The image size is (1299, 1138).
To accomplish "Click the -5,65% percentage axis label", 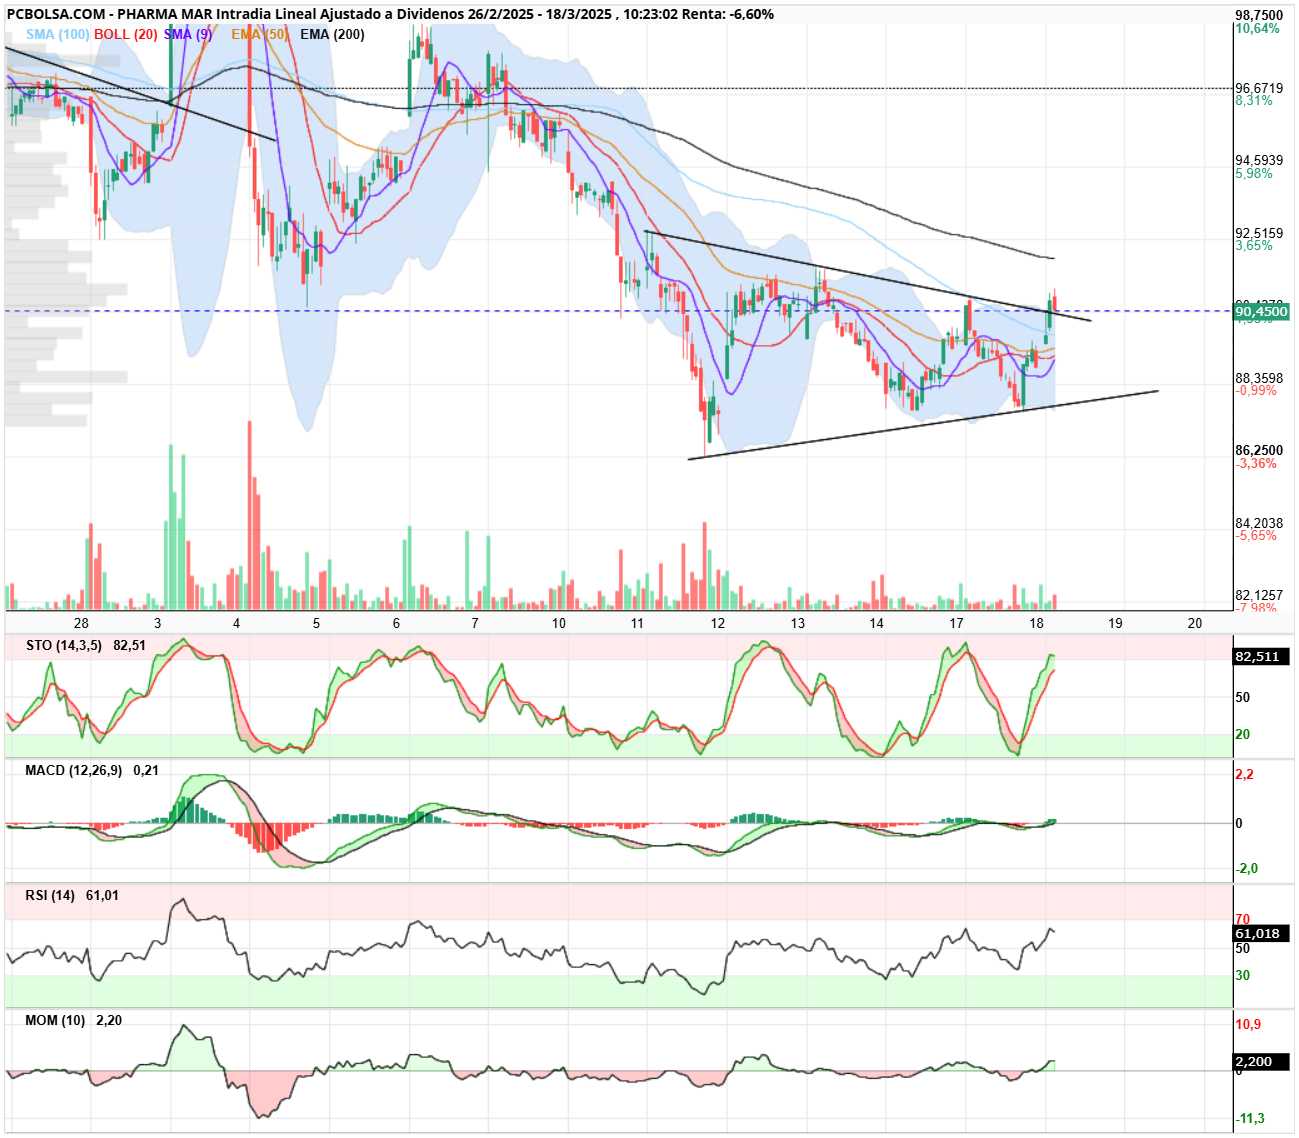I will [1256, 535].
